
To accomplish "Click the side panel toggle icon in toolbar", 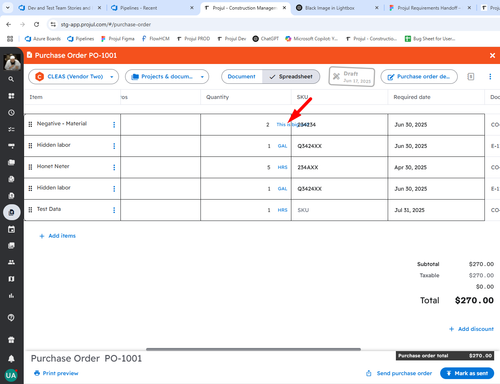I will pos(471,77).
